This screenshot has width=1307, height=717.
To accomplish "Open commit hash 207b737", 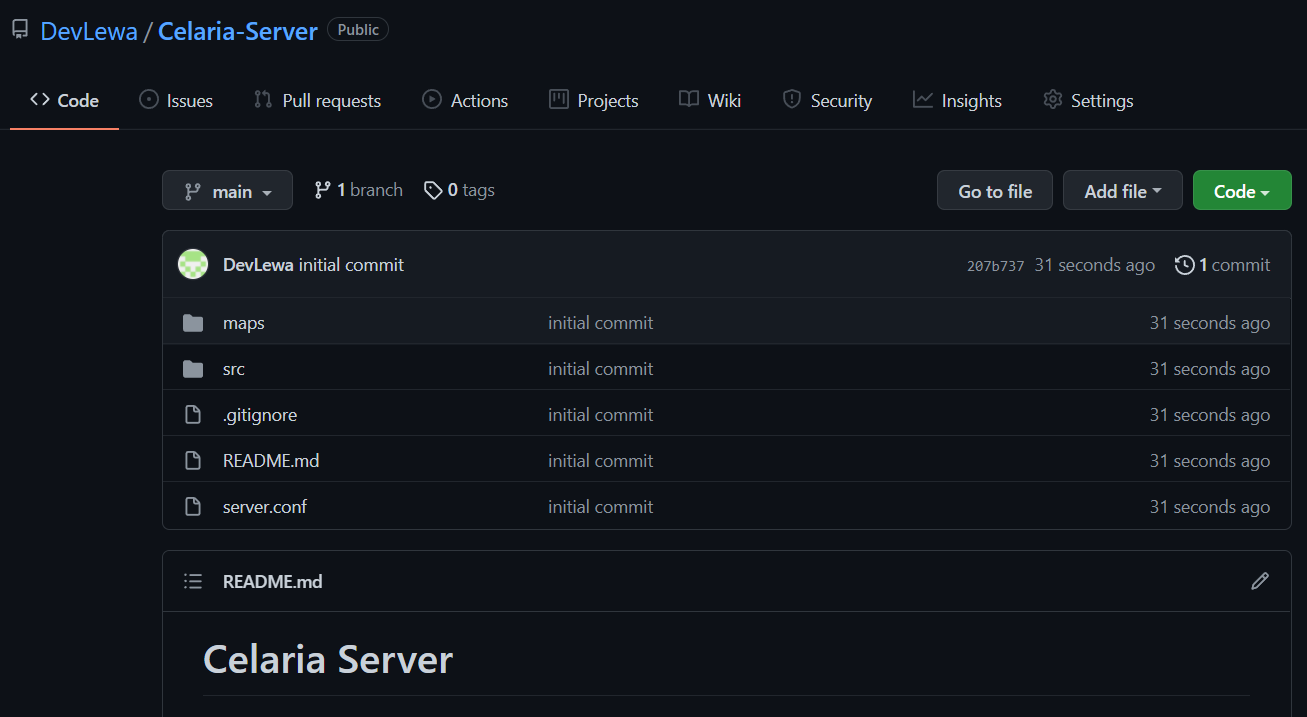I will pos(995,266).
